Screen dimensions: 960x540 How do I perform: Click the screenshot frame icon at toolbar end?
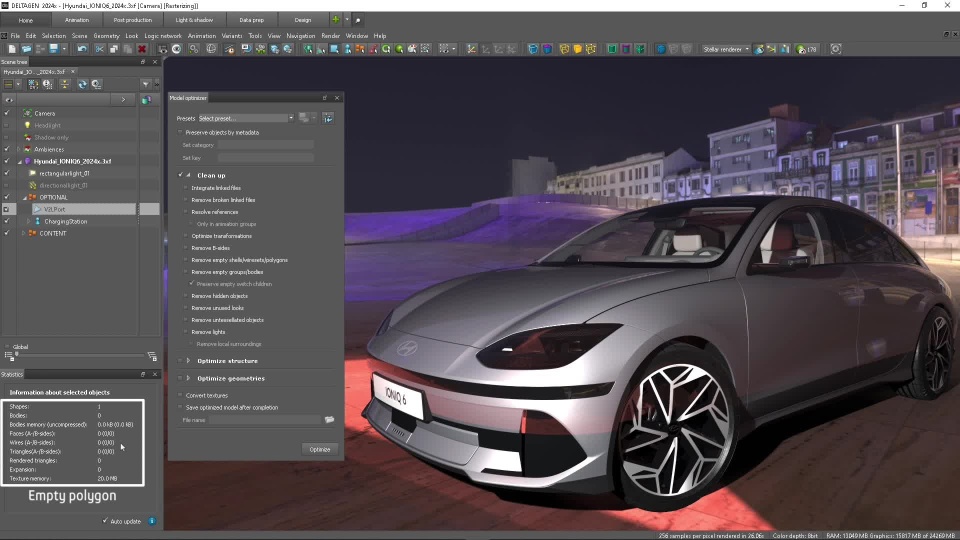point(836,49)
